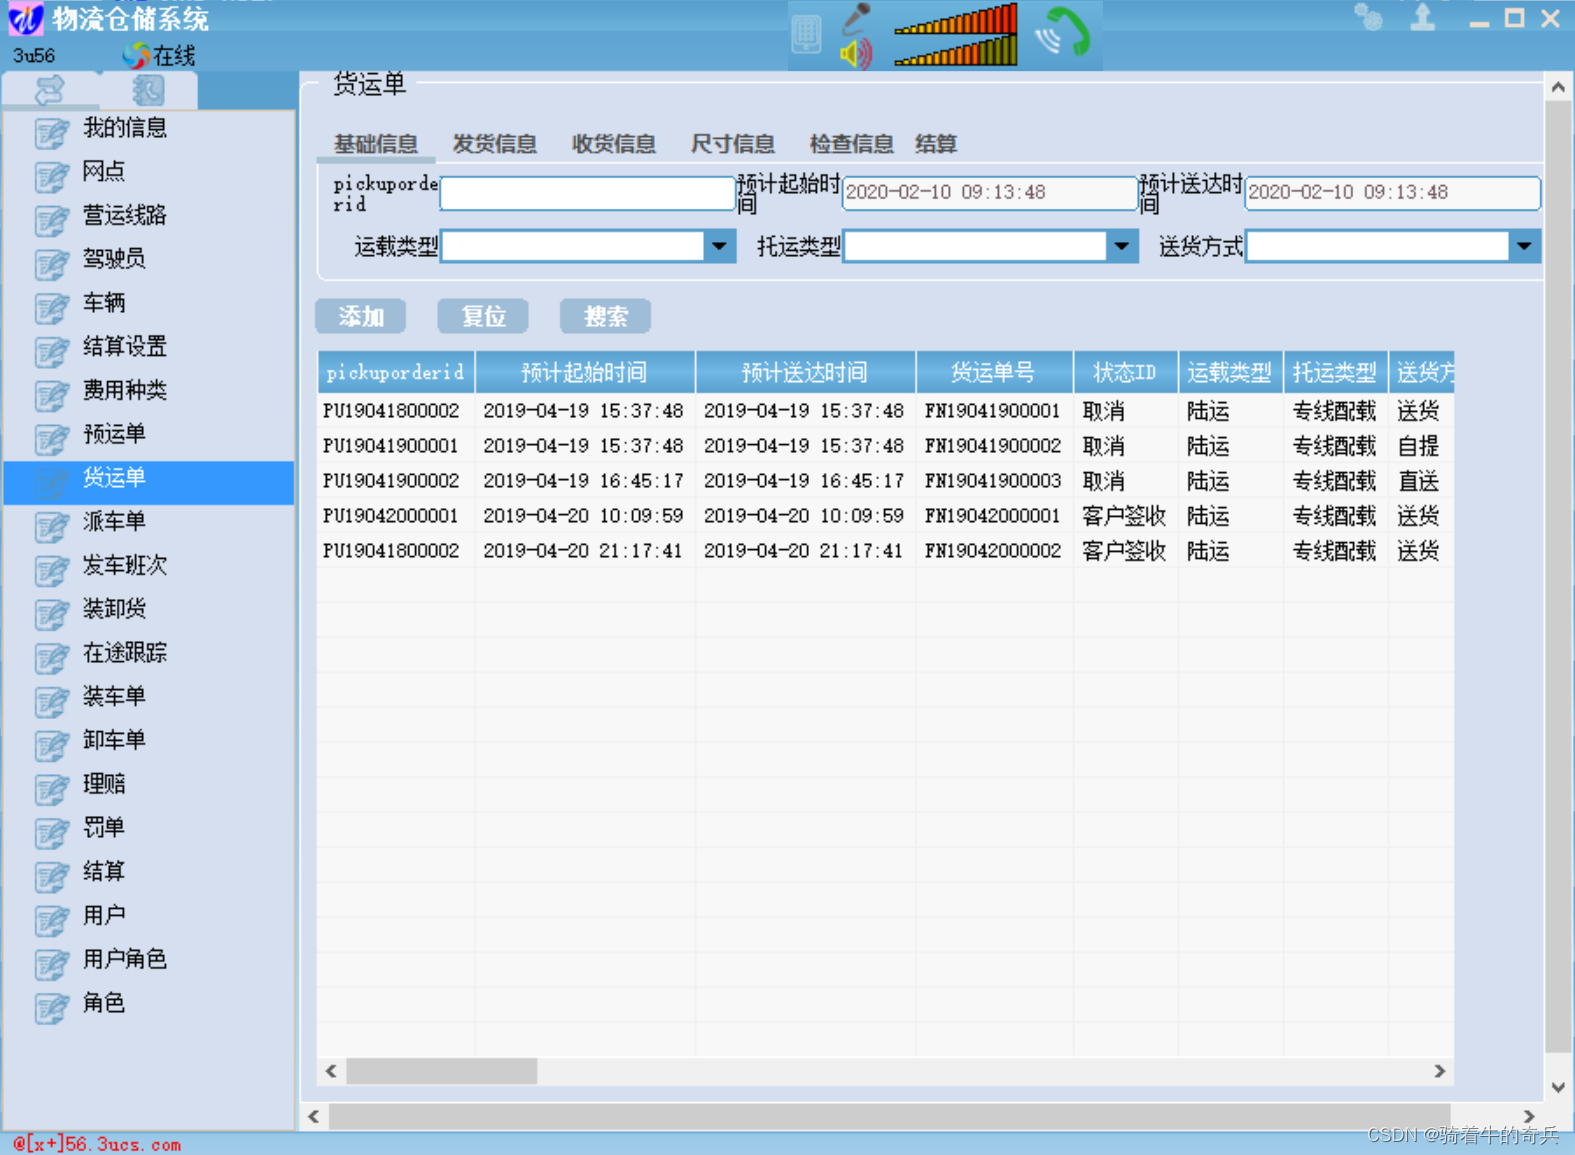
Task: Switch to the 发货信息 tab
Action: click(495, 144)
